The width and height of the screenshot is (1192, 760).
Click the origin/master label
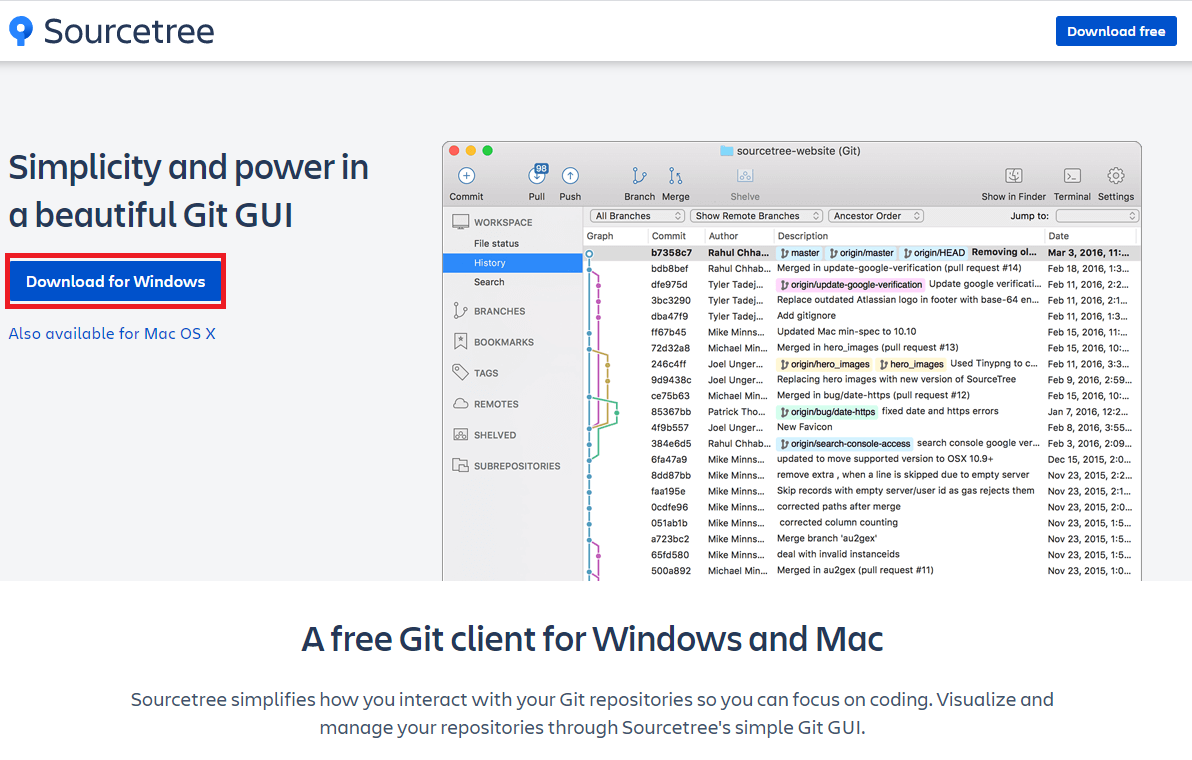pyautogui.click(x=861, y=253)
